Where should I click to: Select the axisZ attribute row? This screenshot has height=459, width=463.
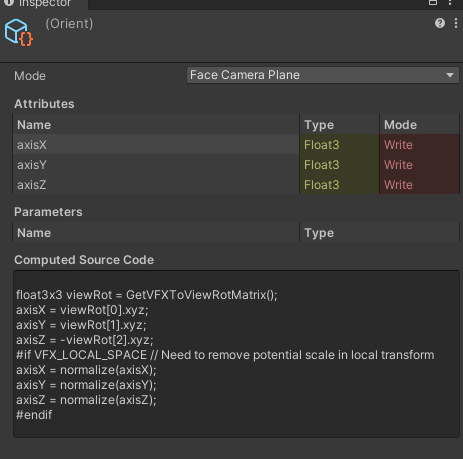tap(236, 184)
